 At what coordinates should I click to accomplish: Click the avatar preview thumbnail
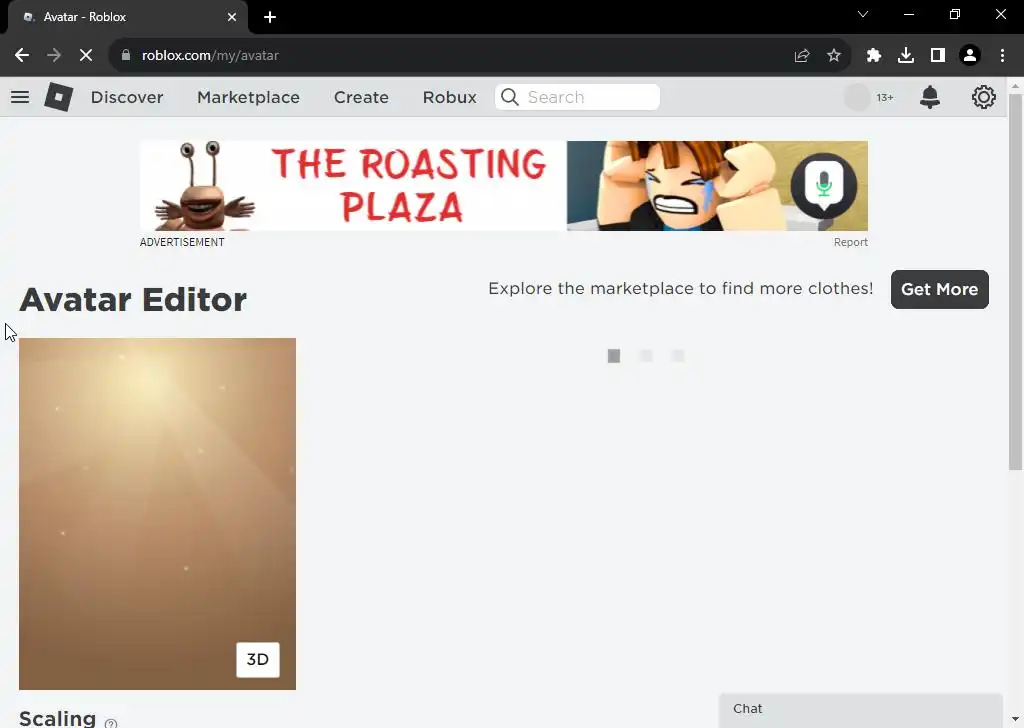coord(157,514)
